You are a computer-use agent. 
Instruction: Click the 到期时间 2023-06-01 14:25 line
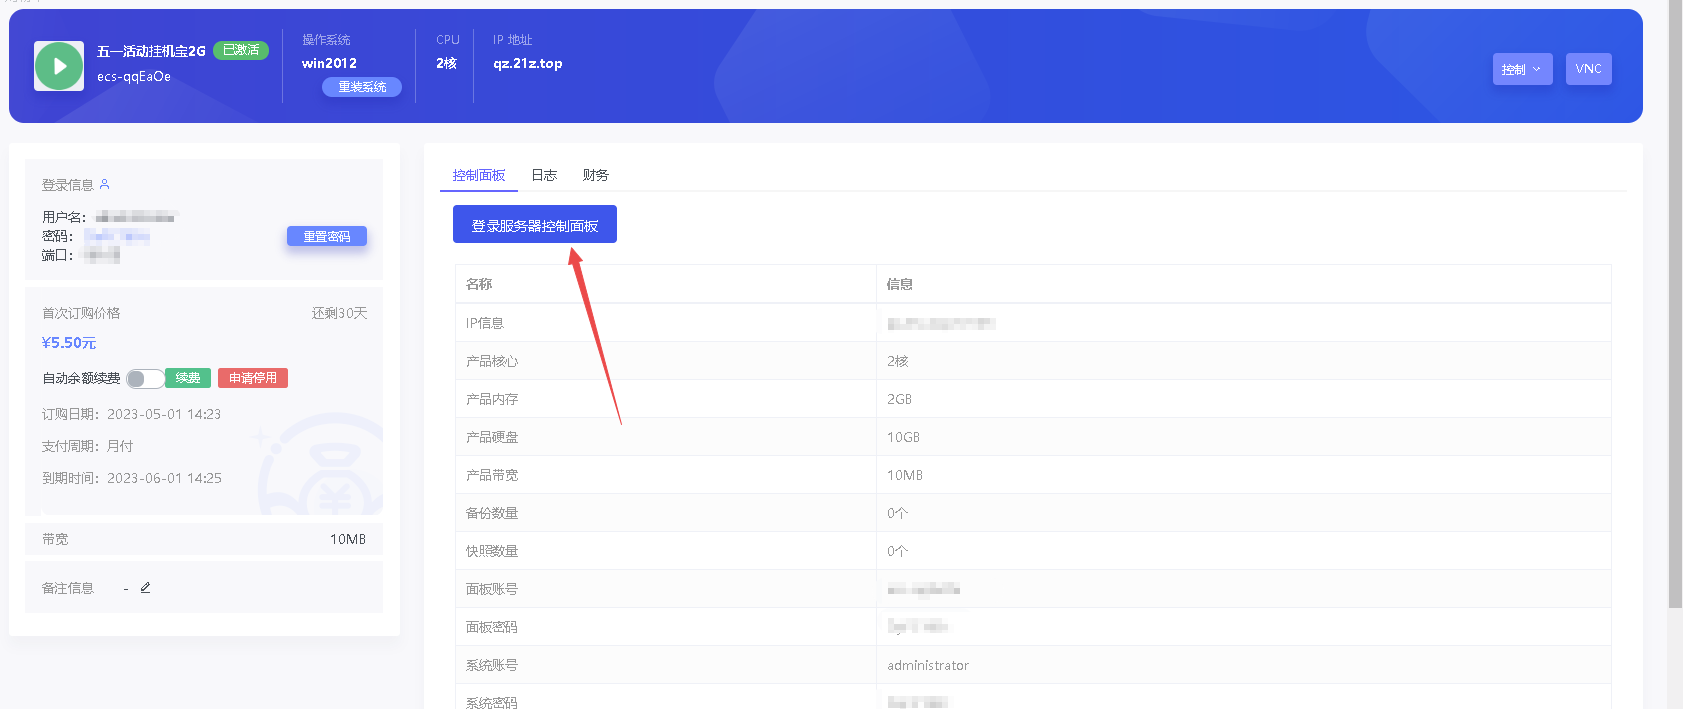click(x=132, y=478)
